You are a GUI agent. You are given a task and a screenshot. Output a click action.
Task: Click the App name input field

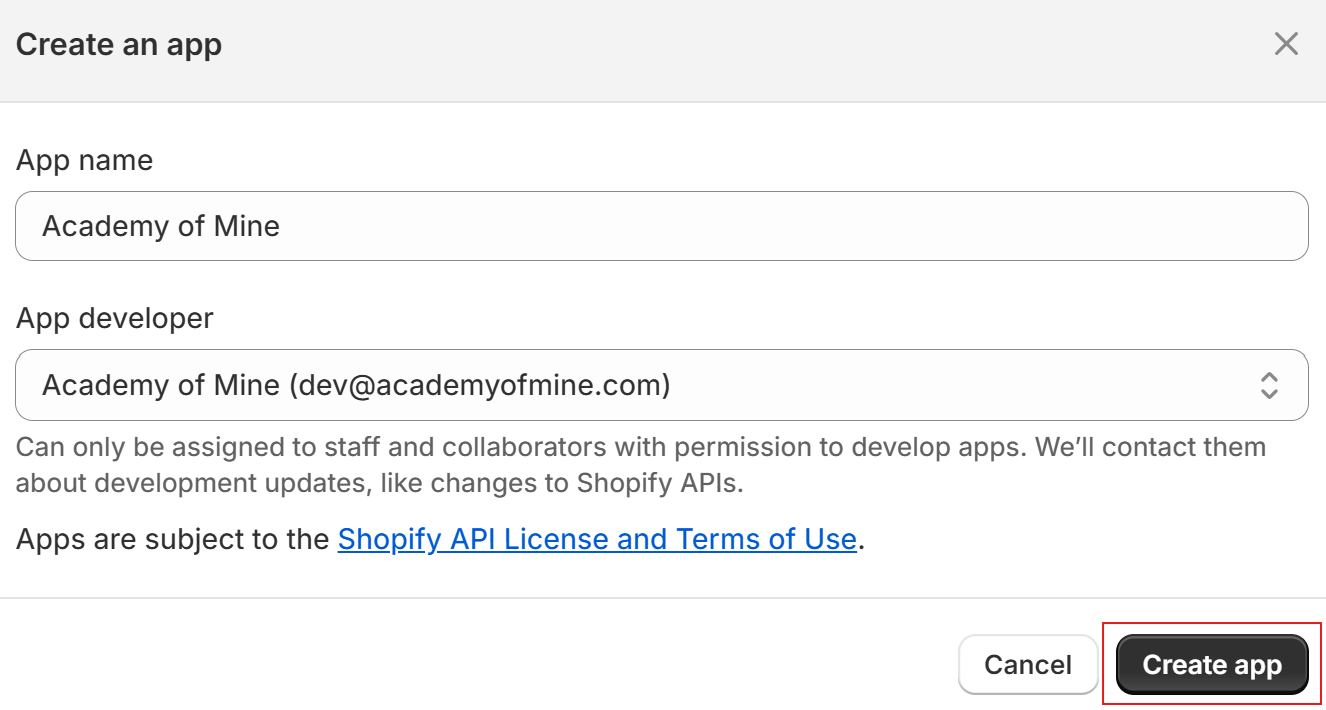[x=662, y=226]
